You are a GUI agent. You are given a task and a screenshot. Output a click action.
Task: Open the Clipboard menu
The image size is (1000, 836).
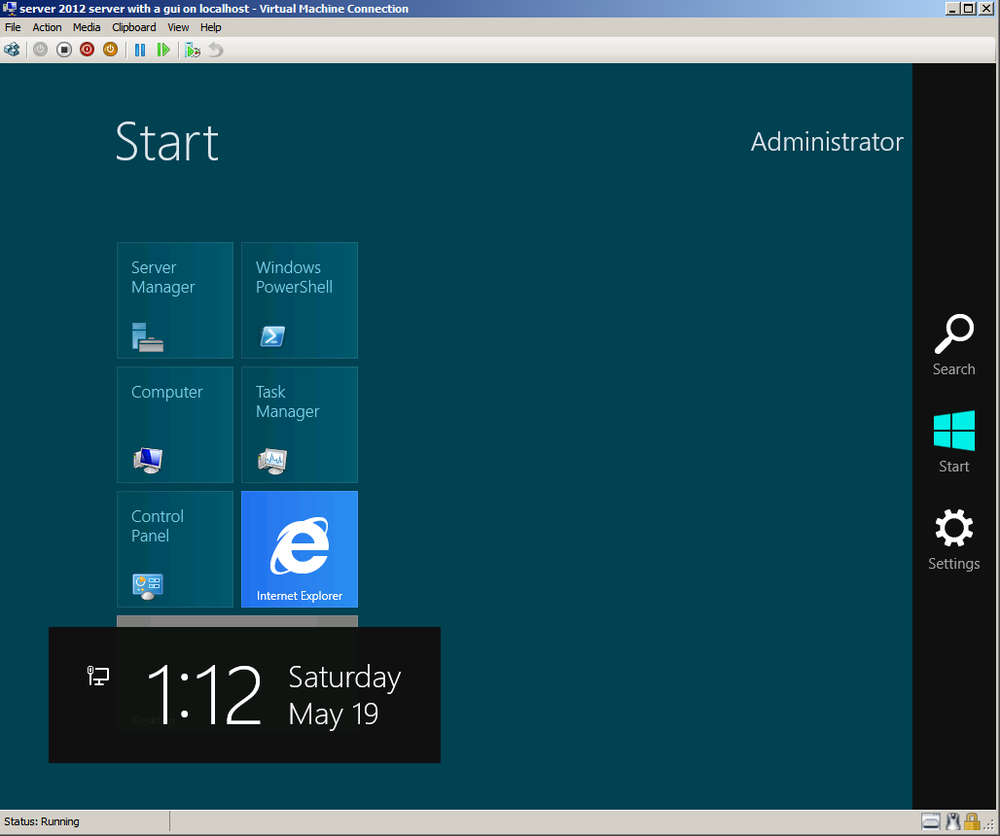click(x=134, y=27)
